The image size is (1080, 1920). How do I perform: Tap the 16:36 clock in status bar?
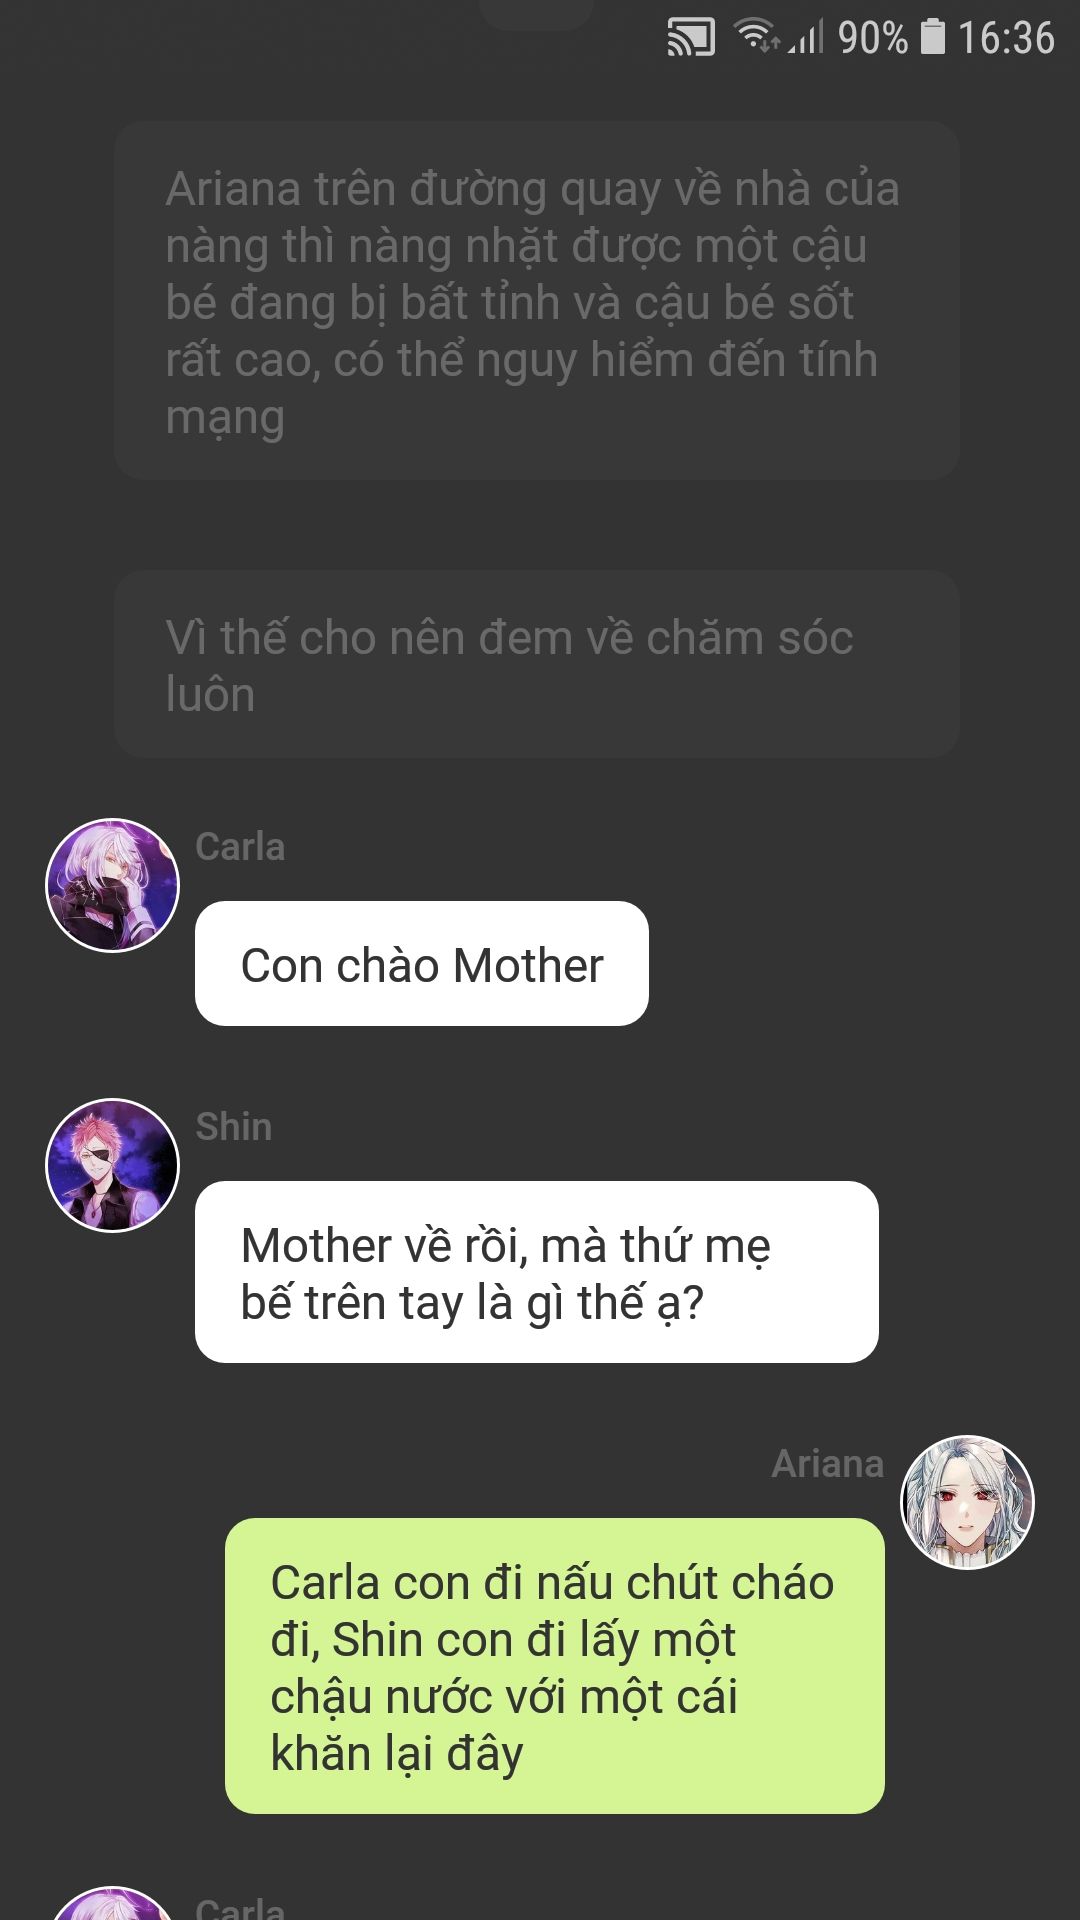pos(1006,38)
